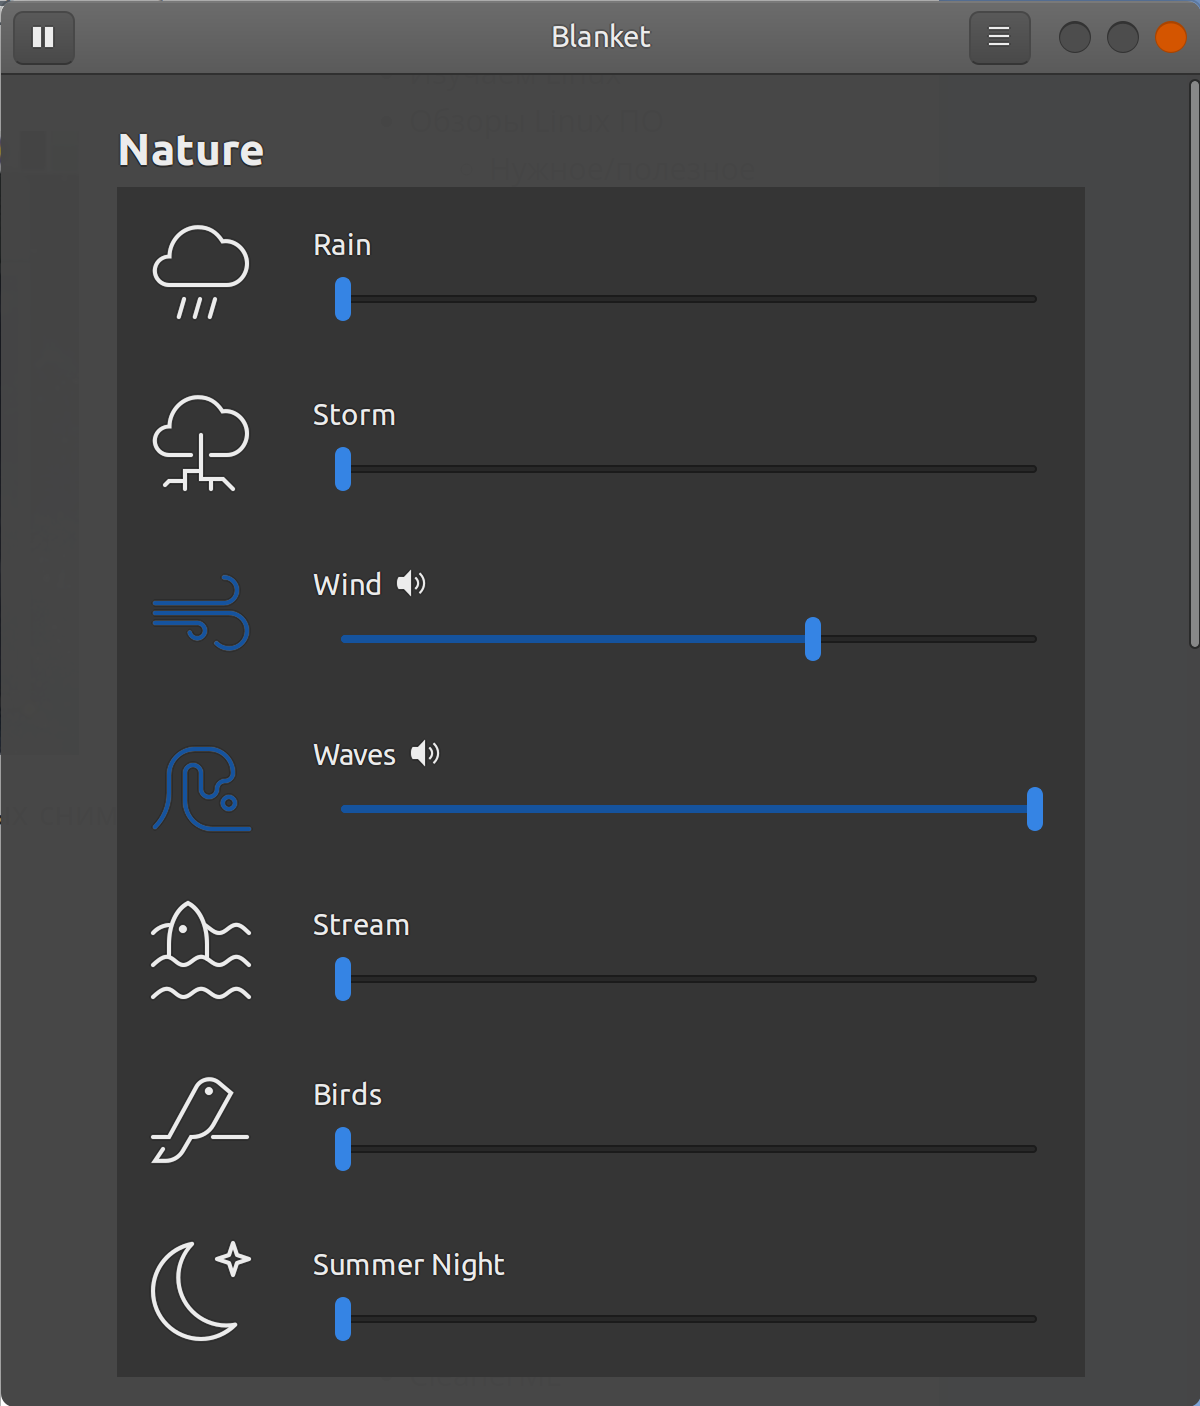Toggle the Wind sound icon
This screenshot has height=1406, width=1200.
tap(200, 612)
